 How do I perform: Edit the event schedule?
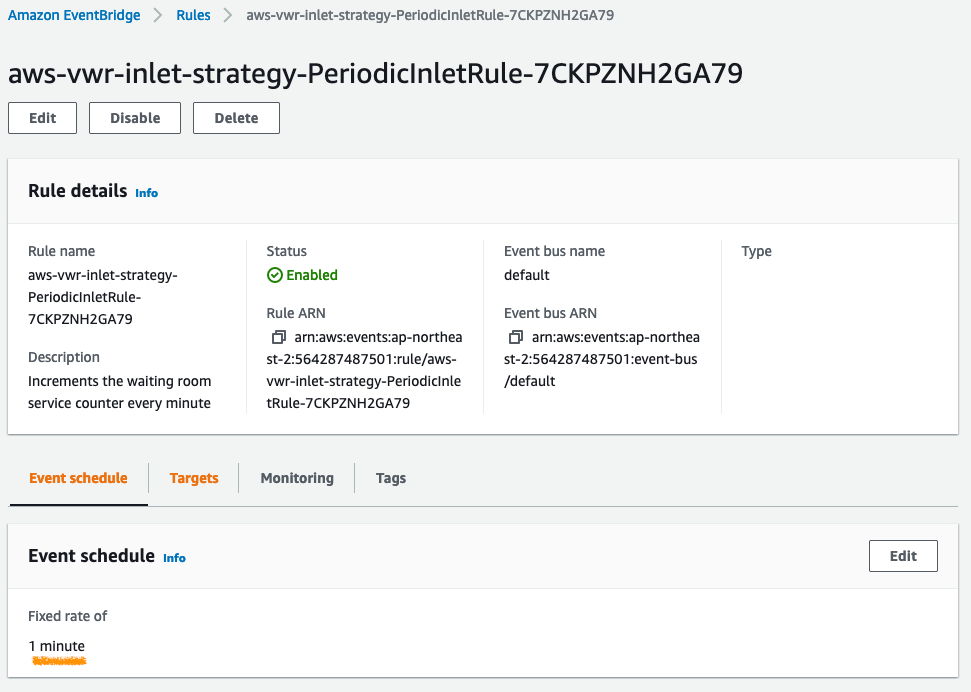pyautogui.click(x=903, y=556)
